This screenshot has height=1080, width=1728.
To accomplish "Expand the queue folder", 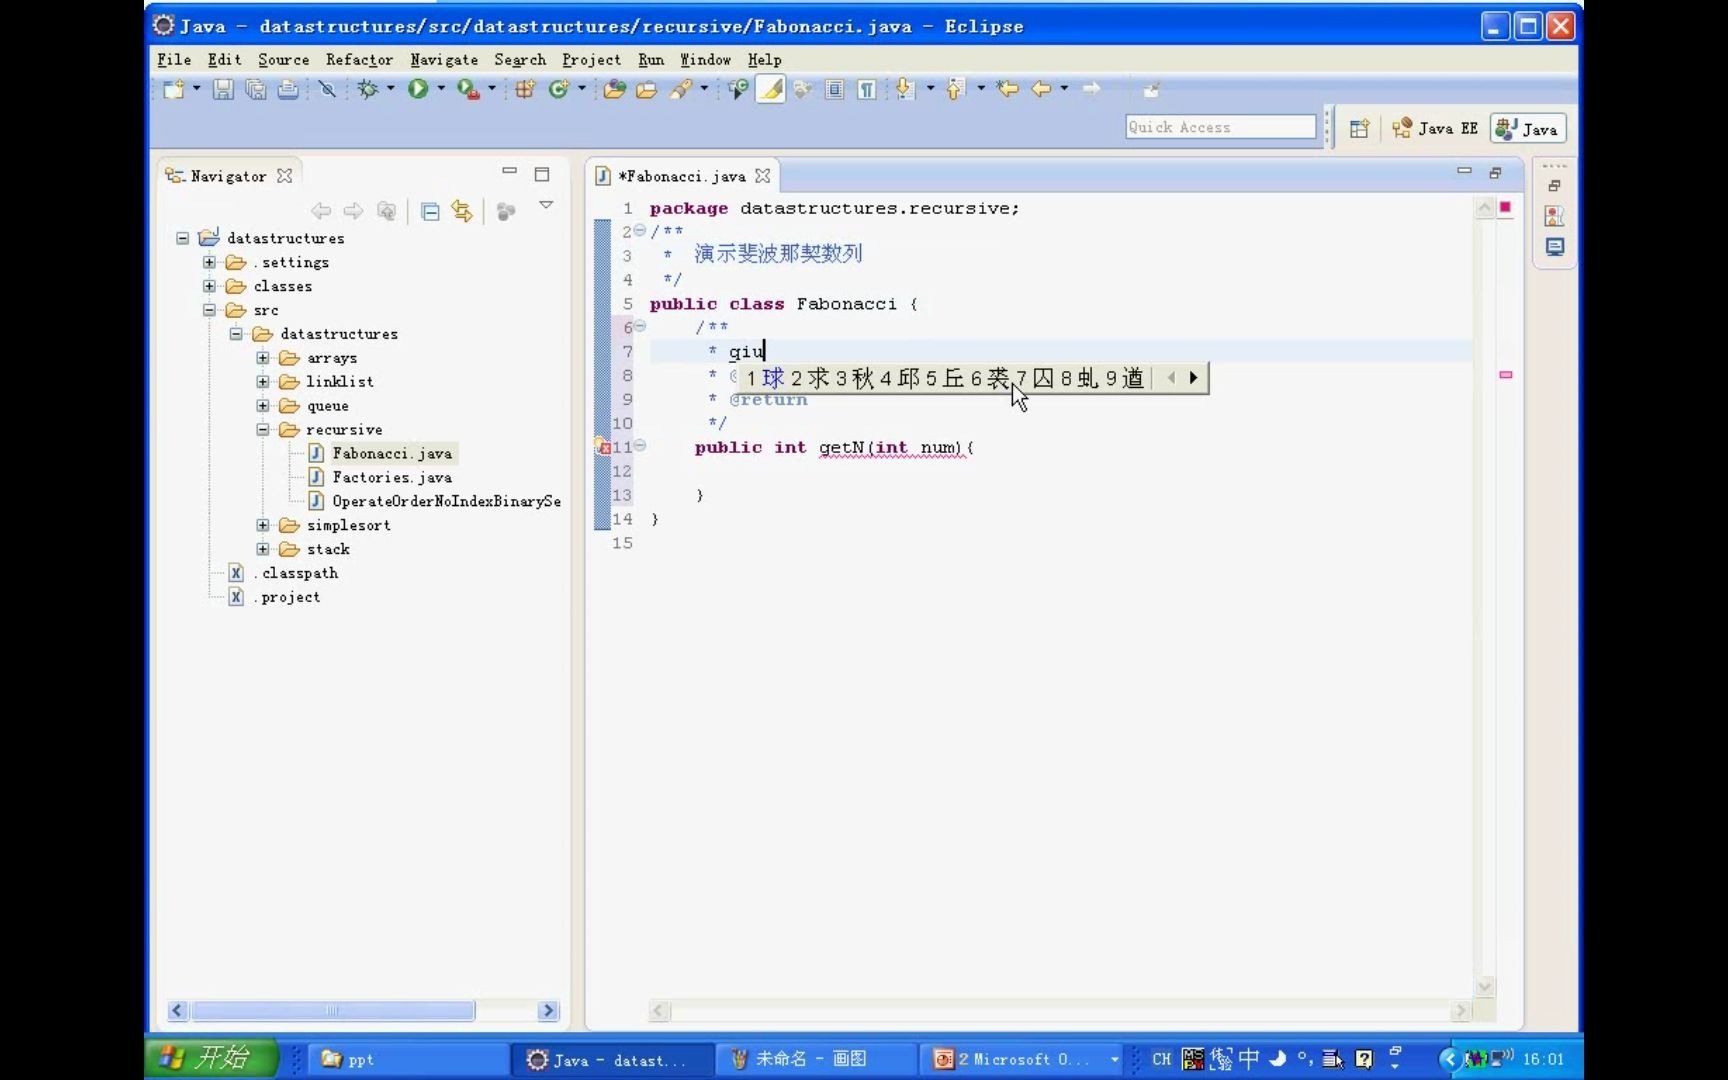I will pyautogui.click(x=263, y=406).
